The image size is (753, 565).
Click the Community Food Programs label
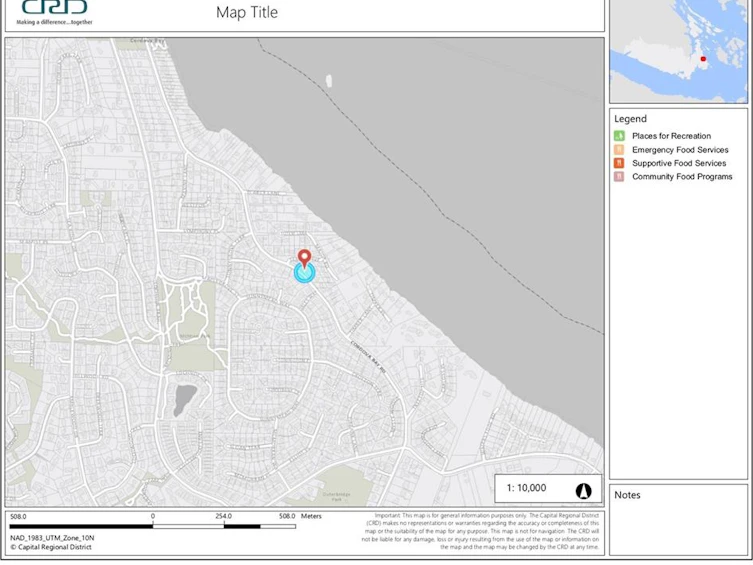(682, 176)
